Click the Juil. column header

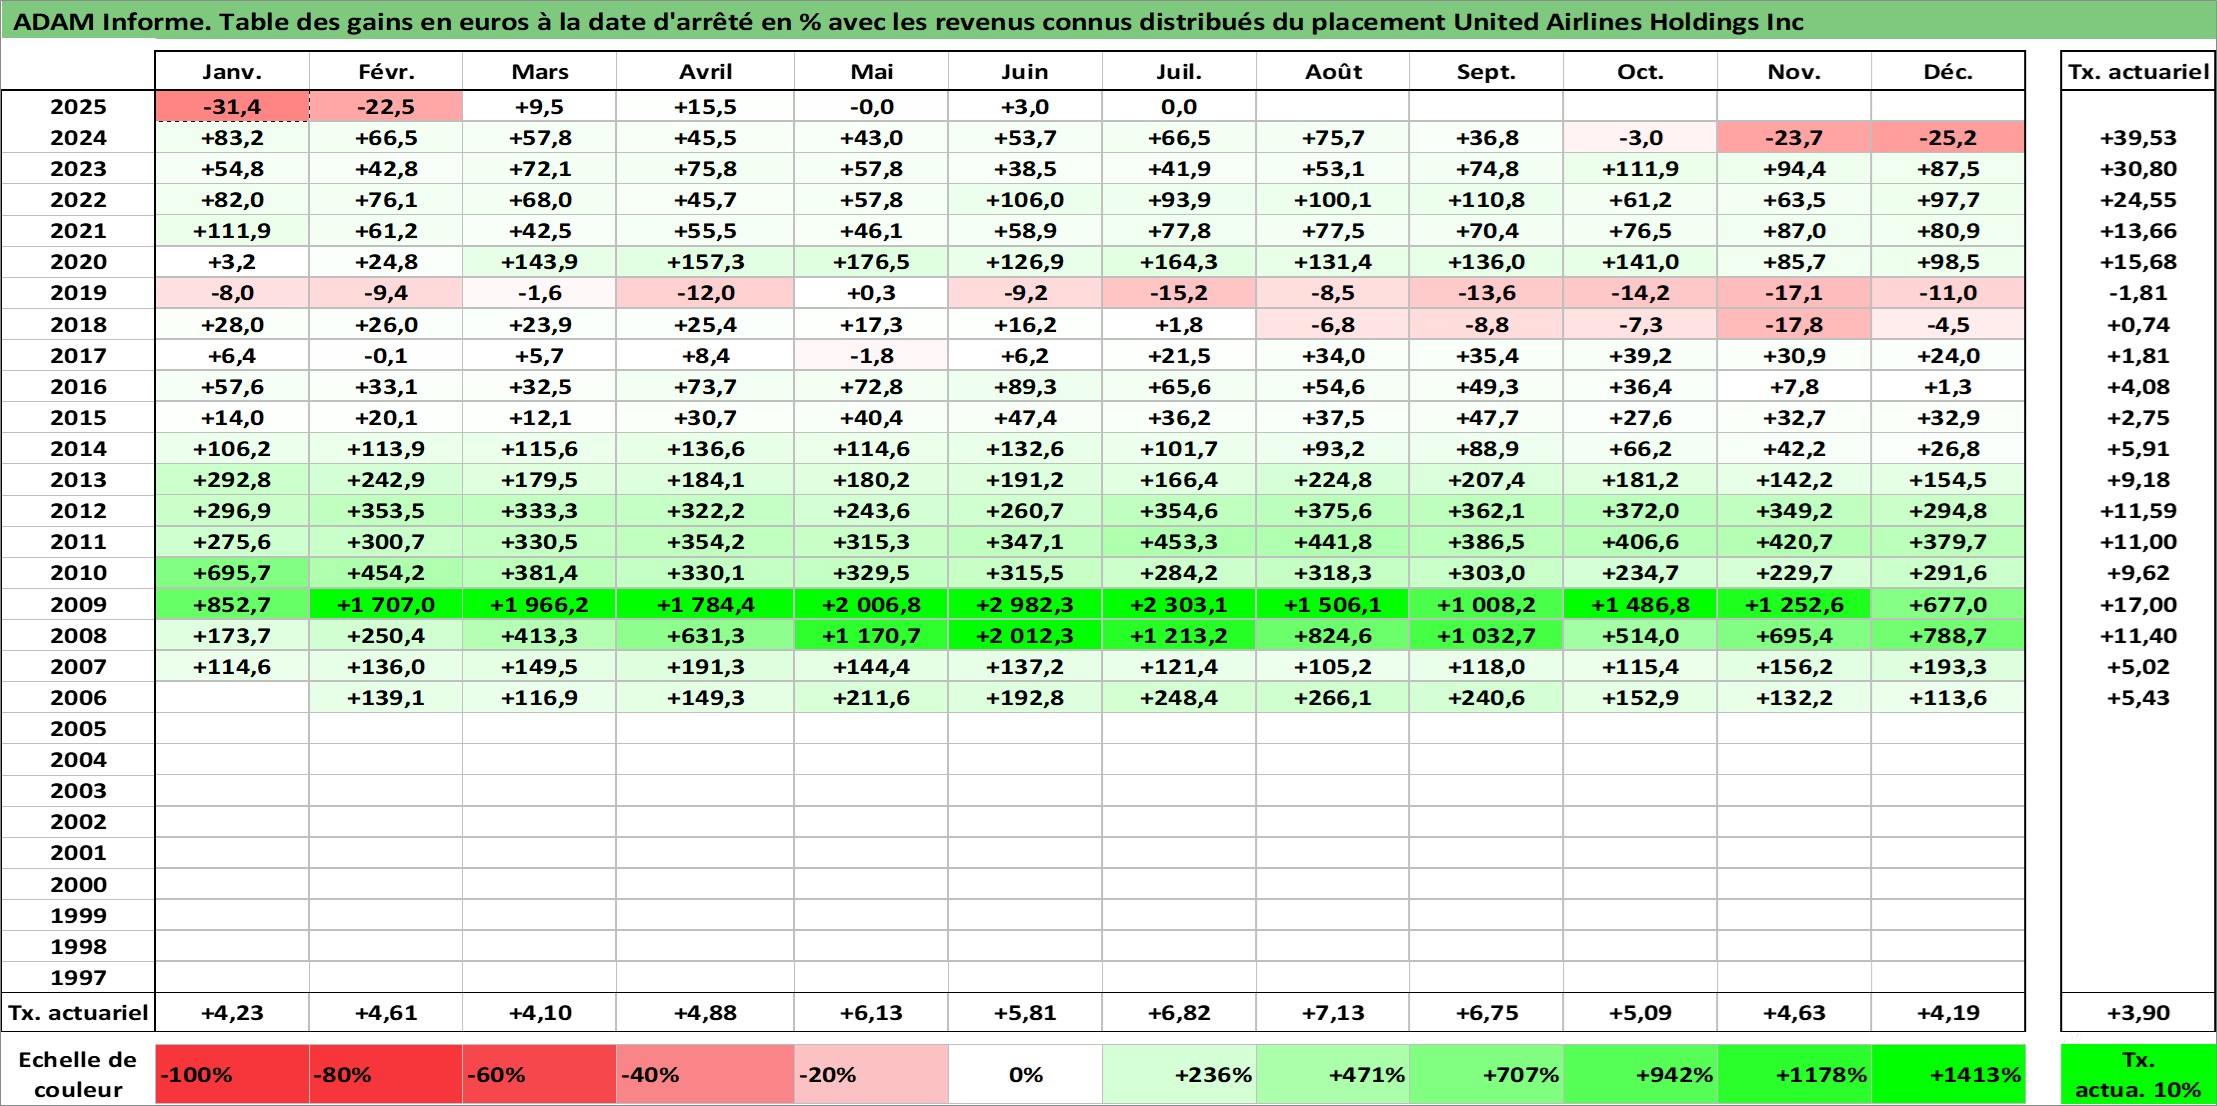pyautogui.click(x=1179, y=71)
